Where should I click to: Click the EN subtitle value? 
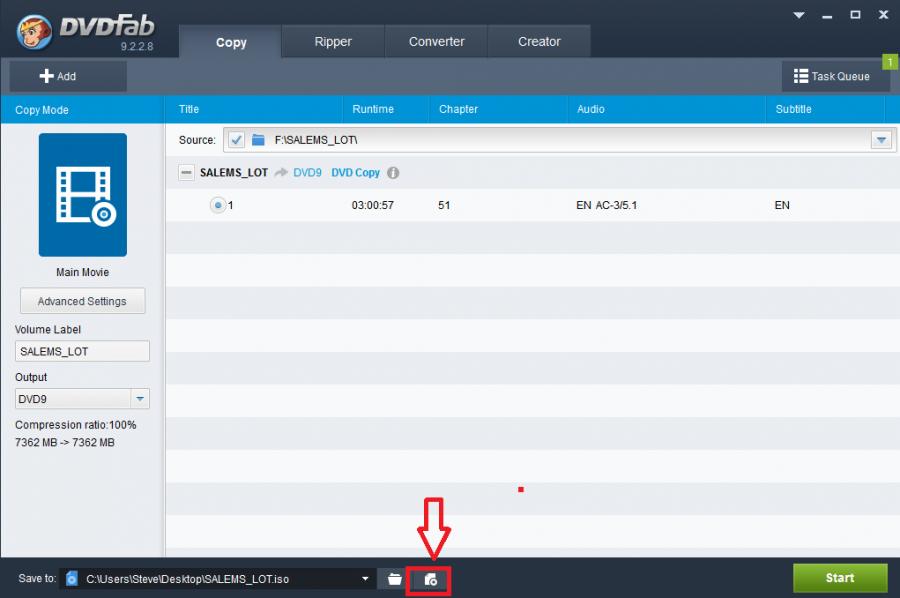click(x=782, y=205)
